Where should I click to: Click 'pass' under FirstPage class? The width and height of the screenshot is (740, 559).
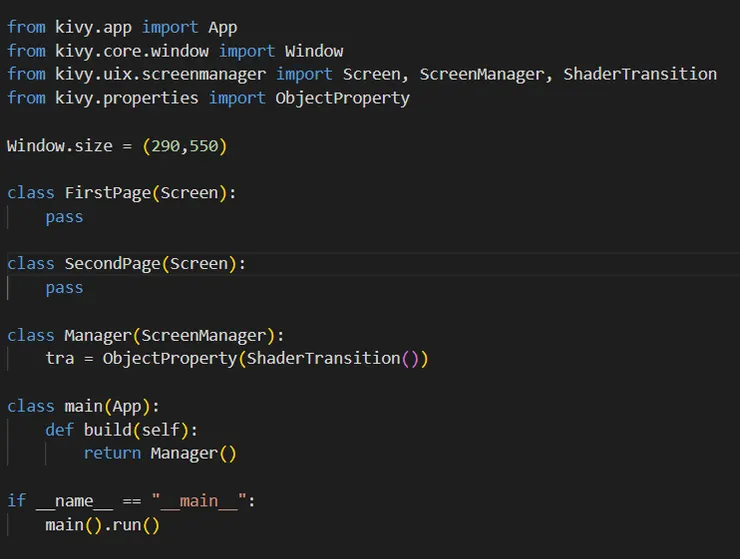(x=64, y=217)
